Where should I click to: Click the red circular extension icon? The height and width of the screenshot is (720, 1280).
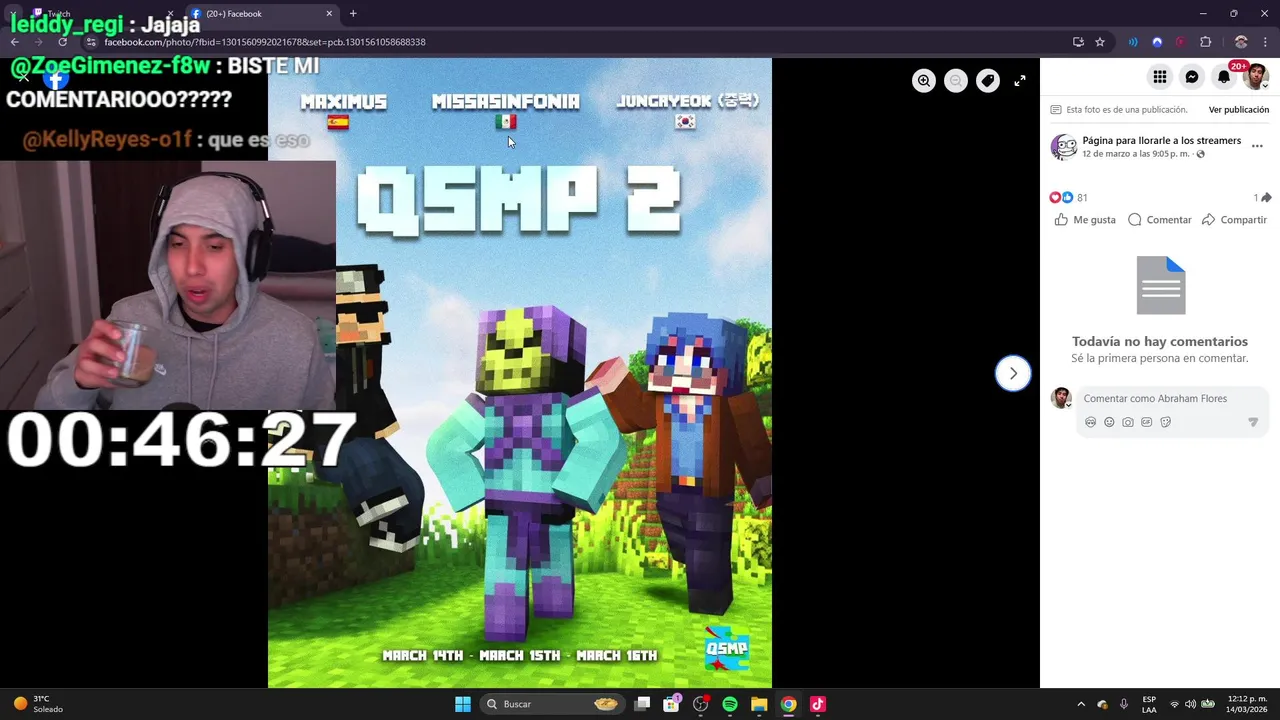point(1181,42)
